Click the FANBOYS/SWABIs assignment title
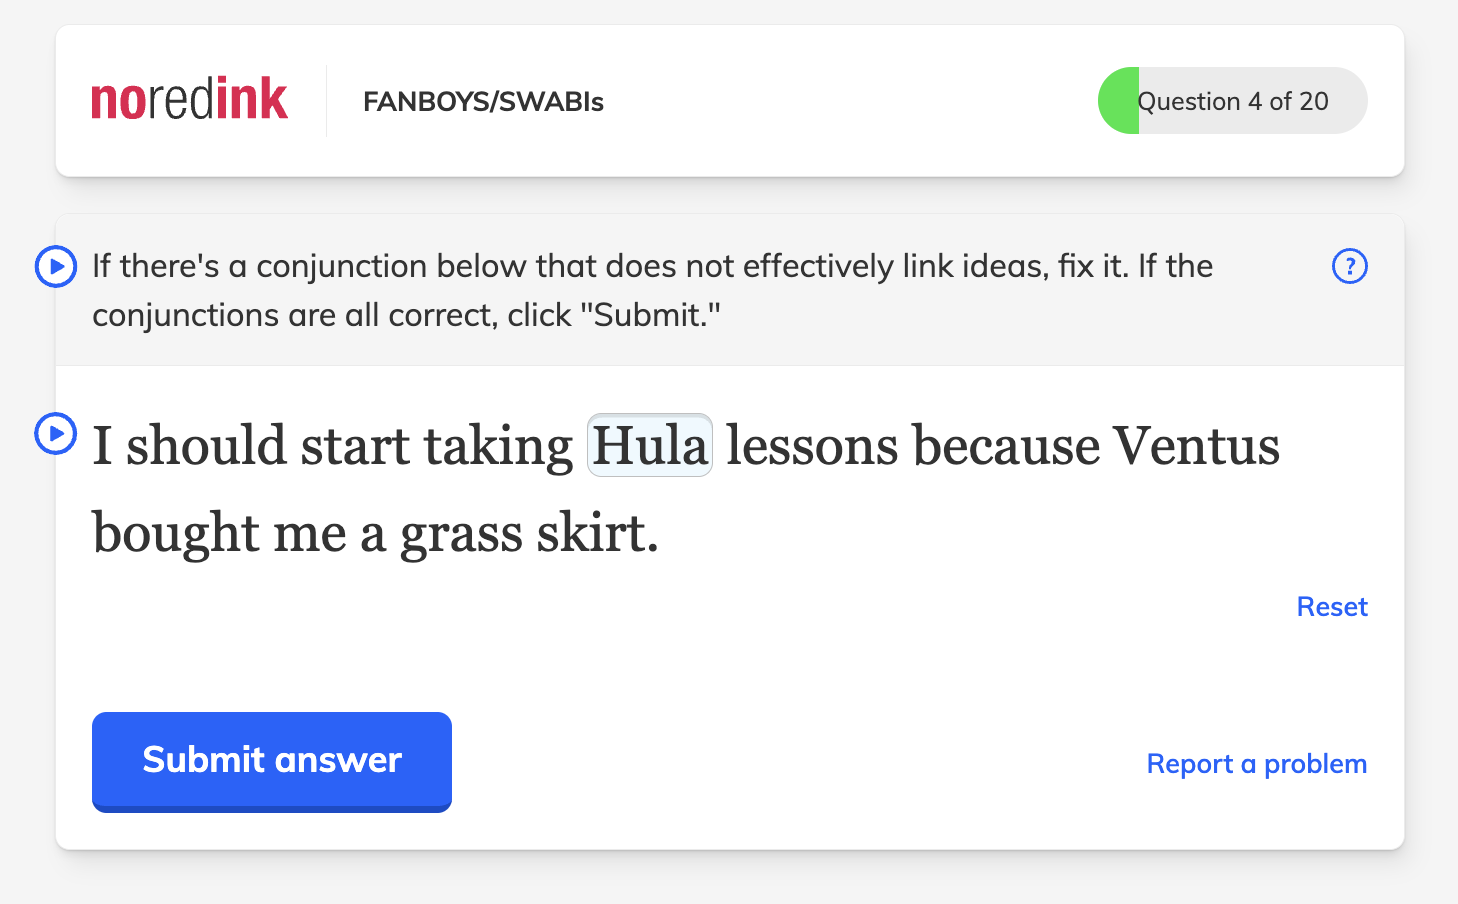Viewport: 1458px width, 904px height. (483, 102)
